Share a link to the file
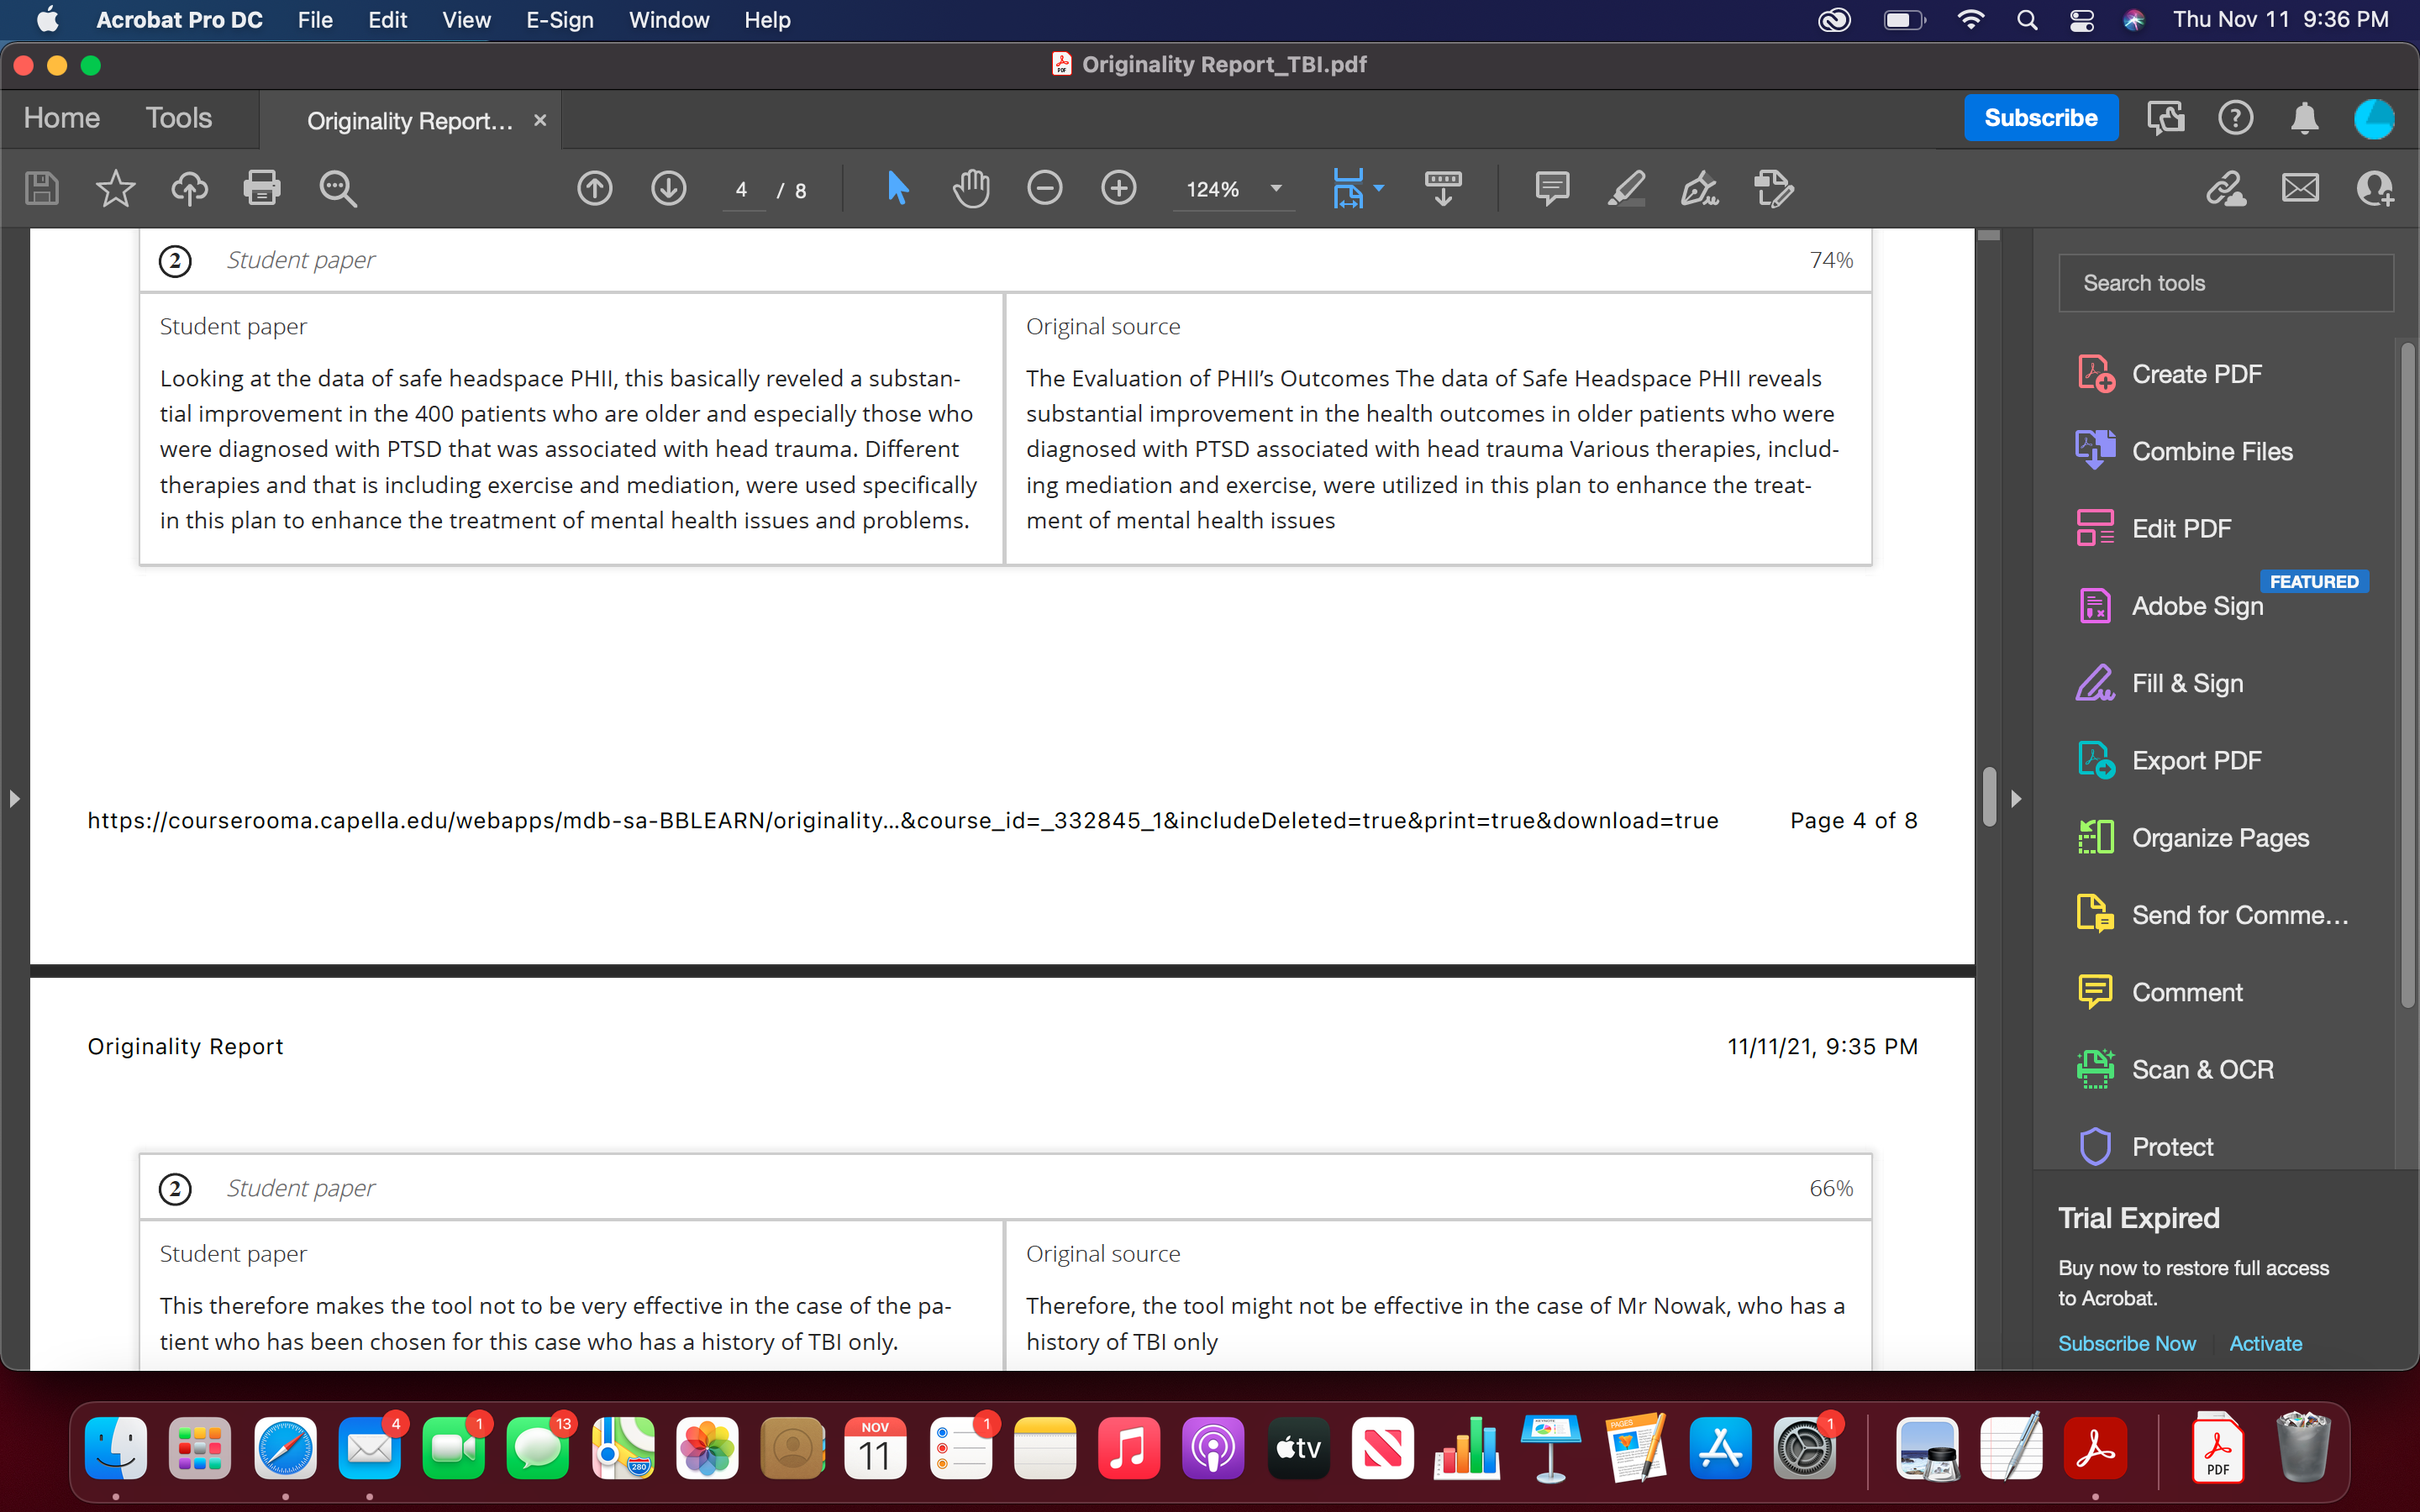 point(2226,188)
